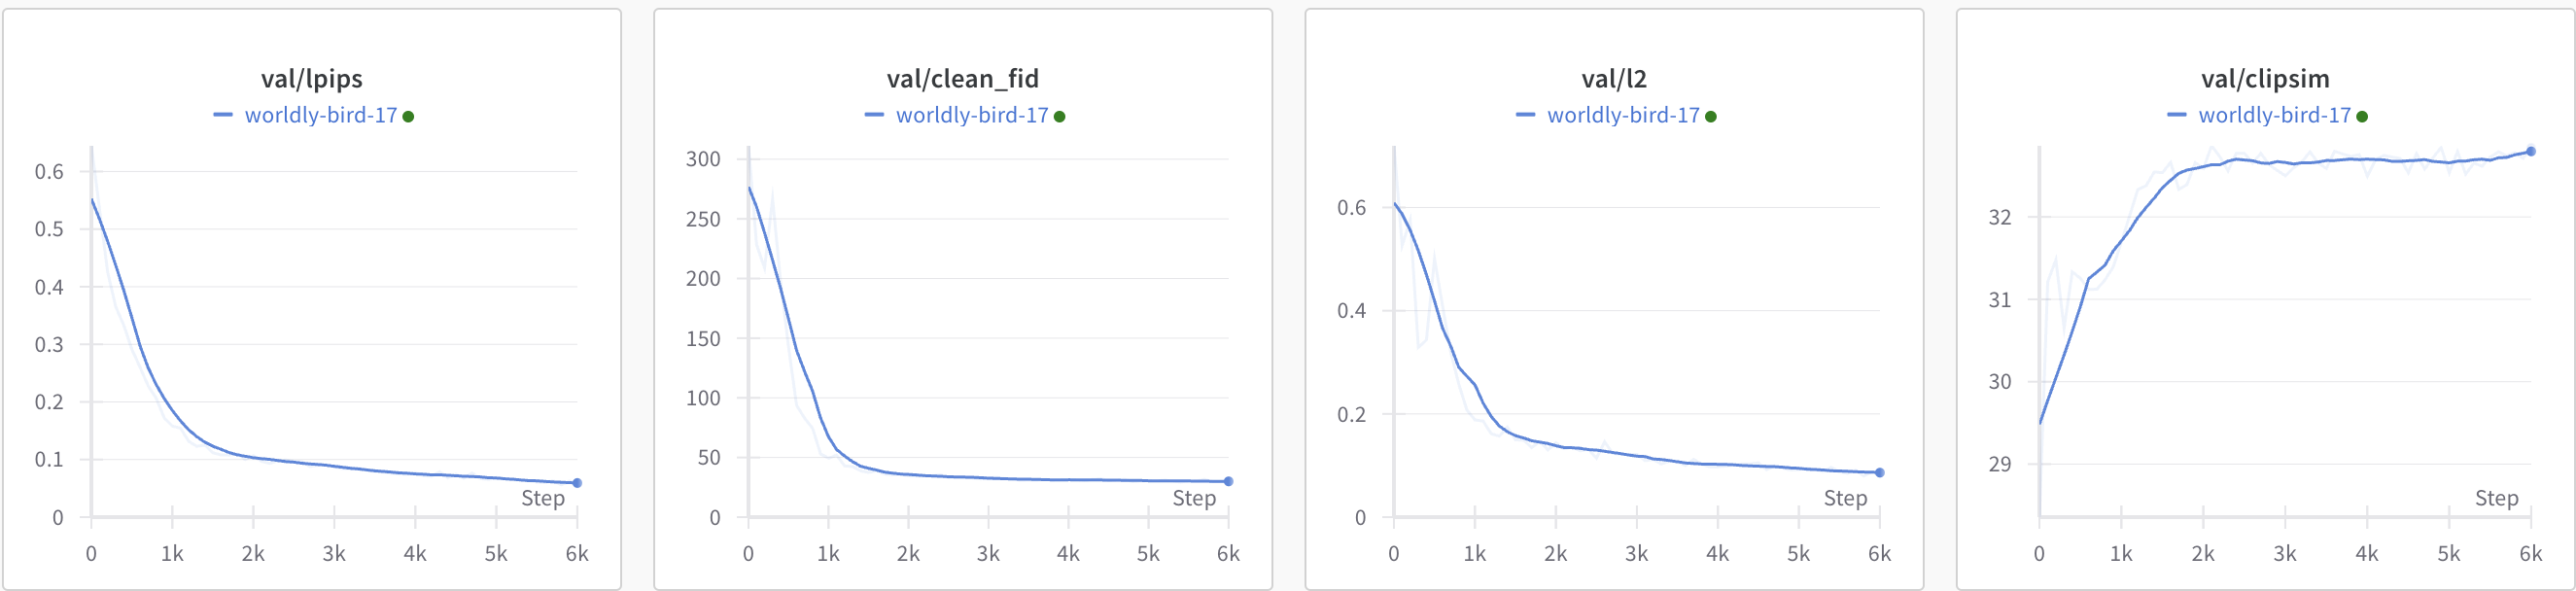
Task: Click the final data point on val/clipsim curve
Action: (2530, 151)
